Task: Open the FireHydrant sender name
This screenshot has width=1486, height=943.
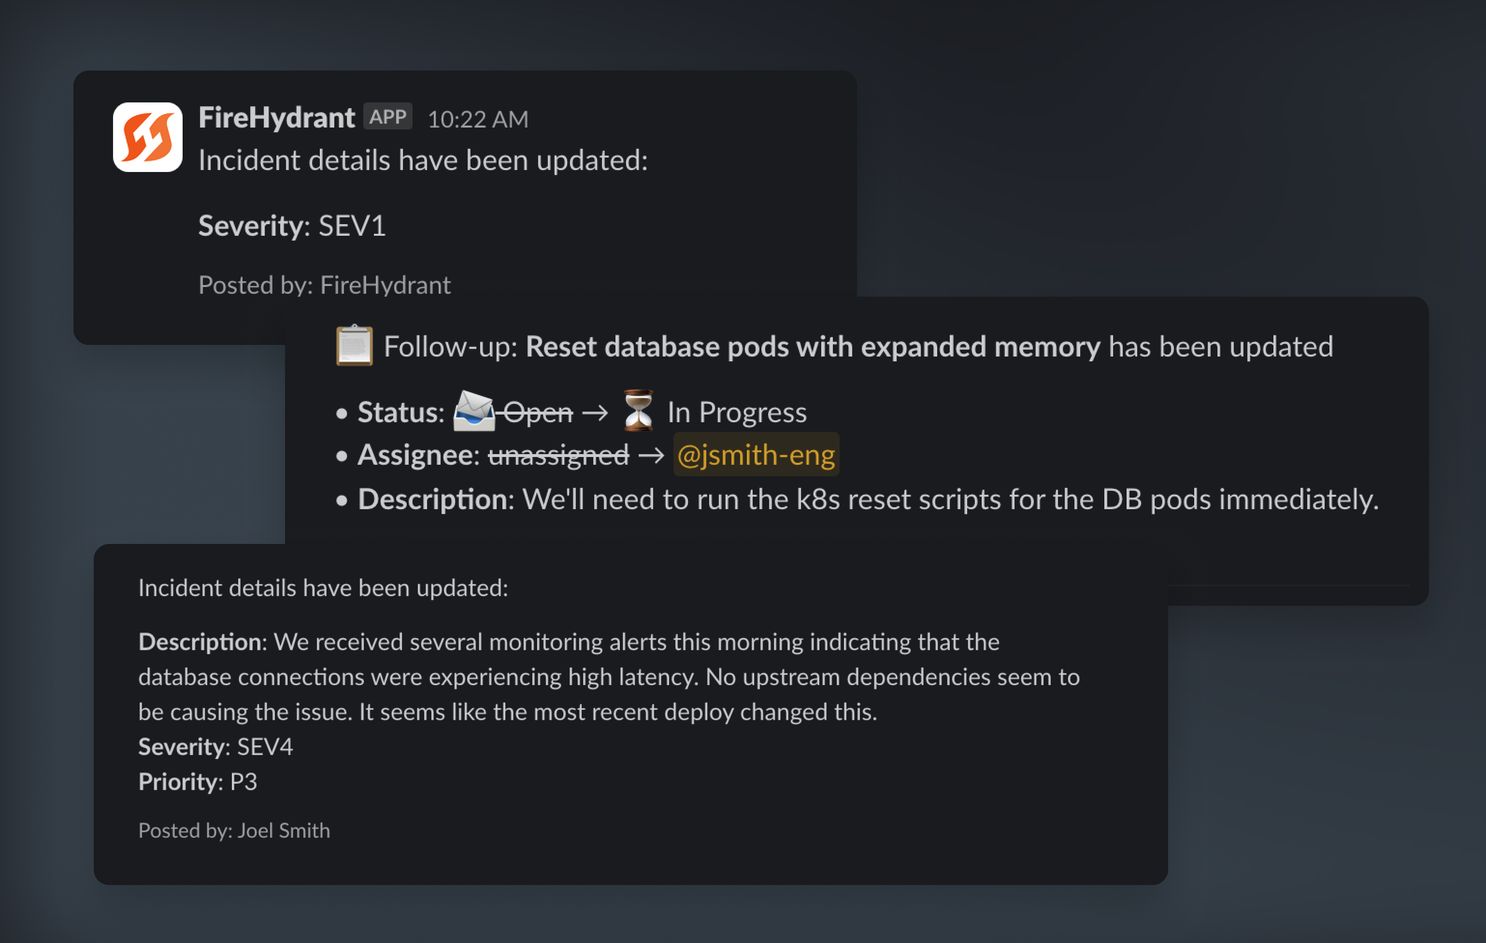Action: pyautogui.click(x=276, y=118)
